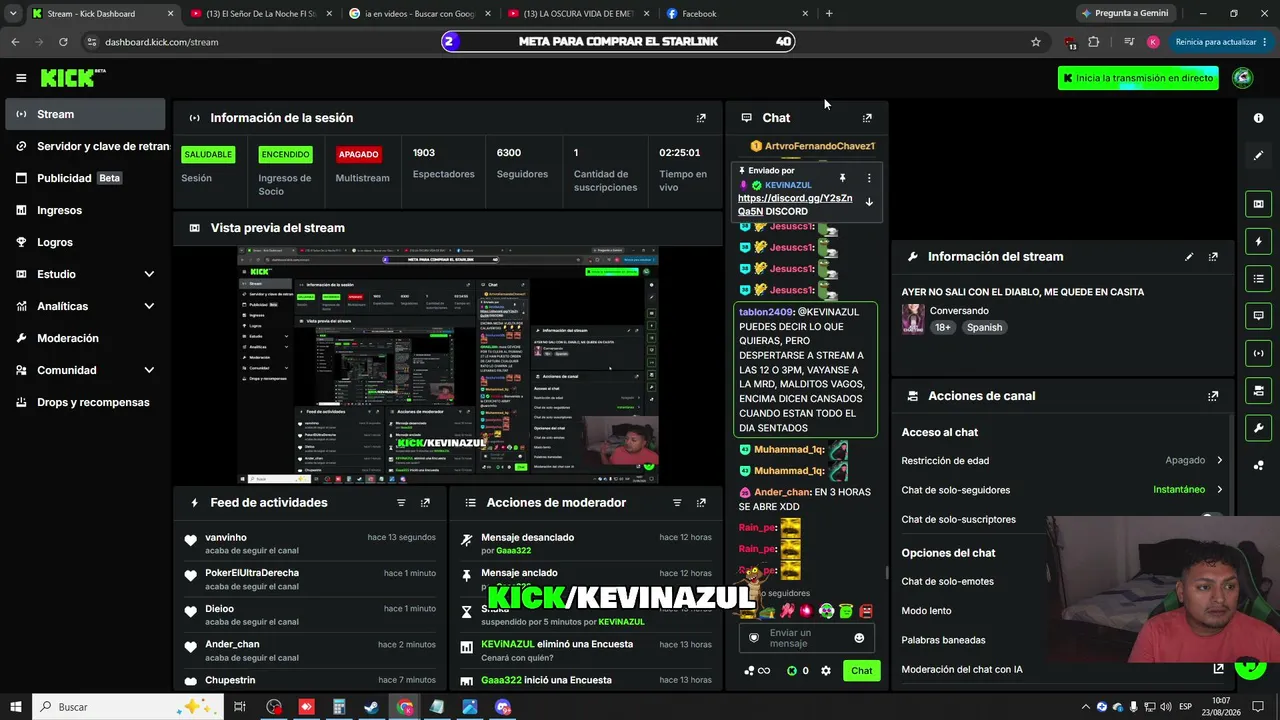Viewport: 1280px width, 720px height.
Task: Open chat settings gear icon
Action: point(826,671)
